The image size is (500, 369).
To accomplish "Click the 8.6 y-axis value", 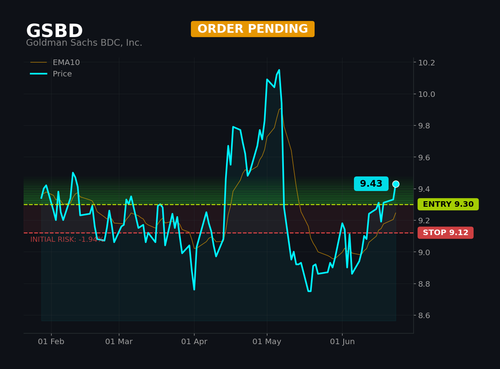I will pos(424,316).
